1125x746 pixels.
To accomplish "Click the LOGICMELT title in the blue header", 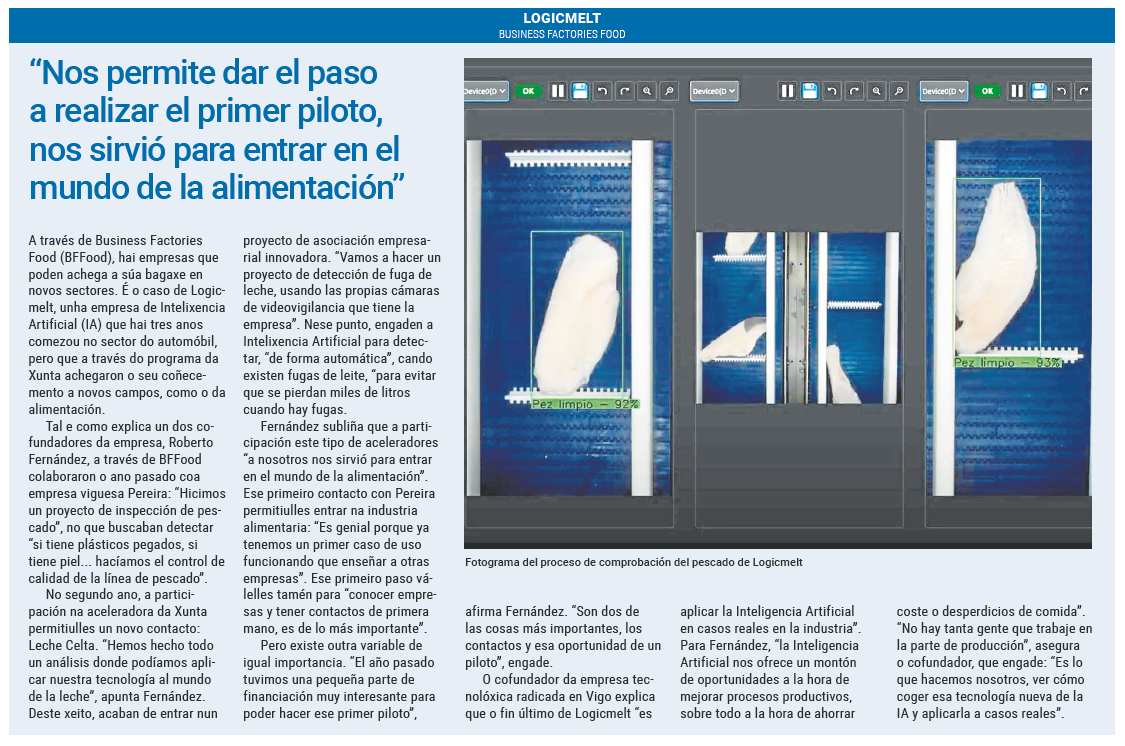I will (562, 19).
